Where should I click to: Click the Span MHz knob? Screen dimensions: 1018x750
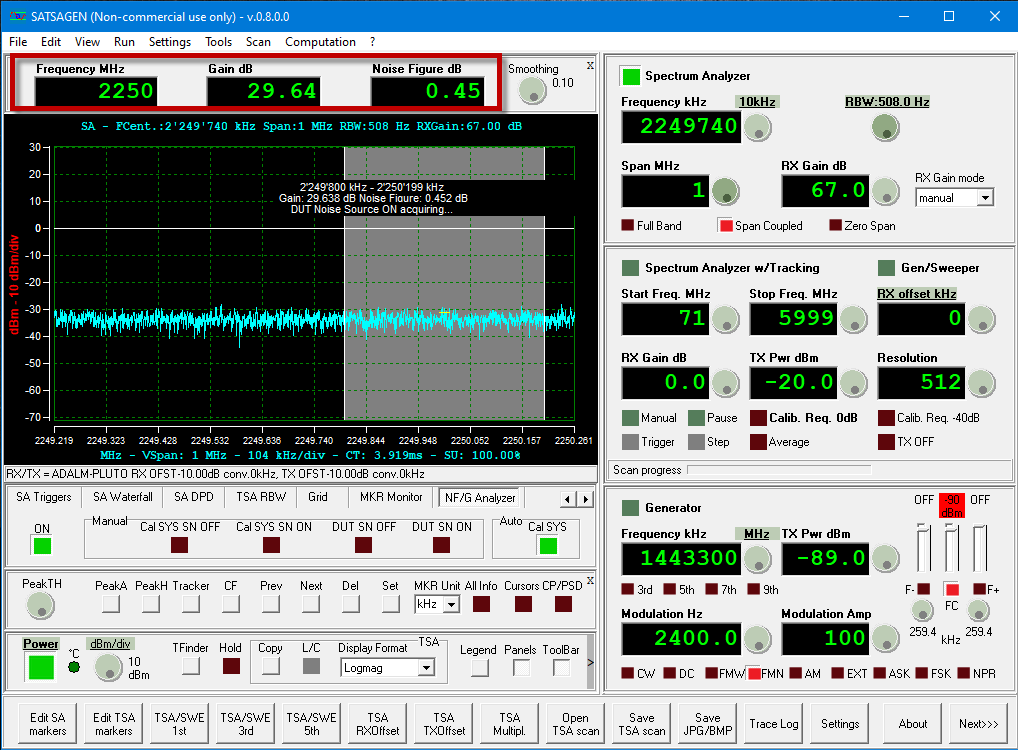(x=725, y=192)
